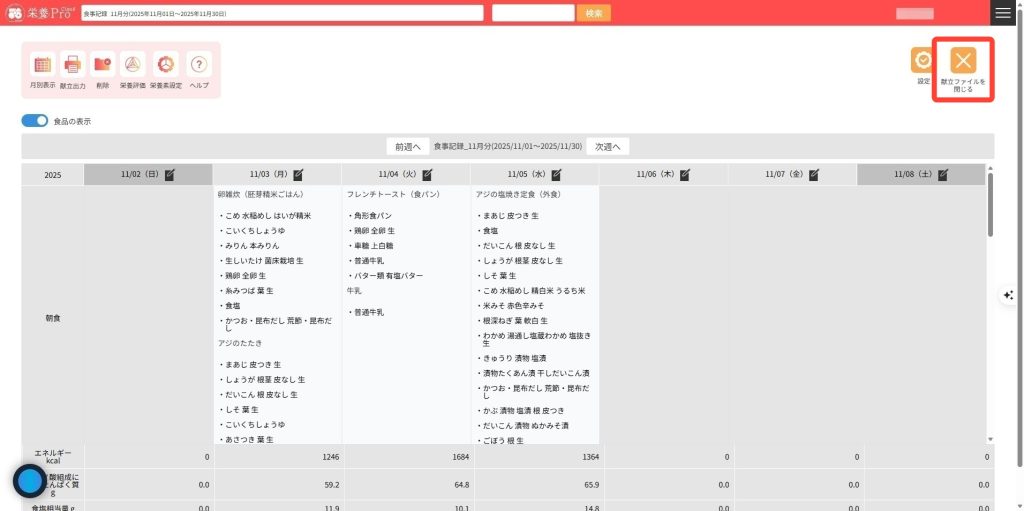This screenshot has width=1024, height=511.
Task: Click the meal table vertical scrollbar
Action: pos(990,210)
